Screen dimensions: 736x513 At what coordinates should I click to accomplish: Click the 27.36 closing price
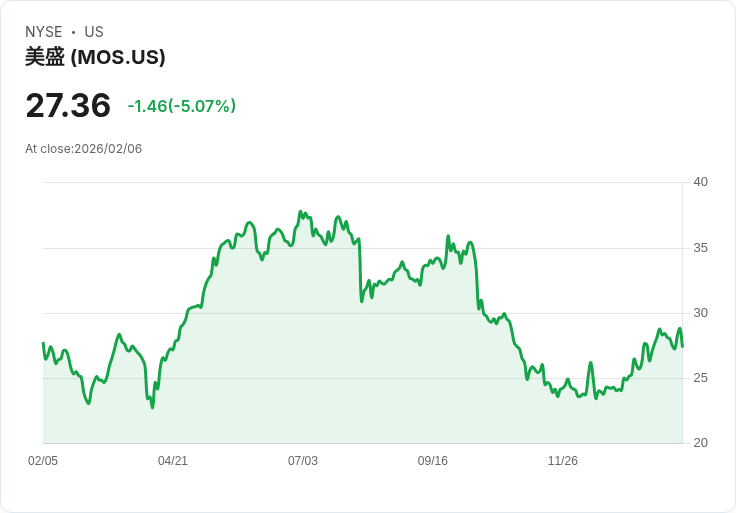[x=68, y=106]
